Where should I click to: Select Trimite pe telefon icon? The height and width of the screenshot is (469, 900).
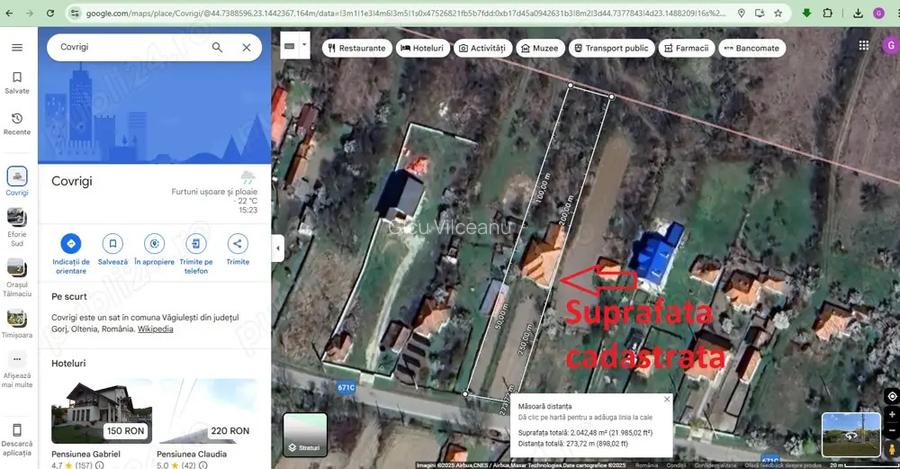(x=196, y=243)
